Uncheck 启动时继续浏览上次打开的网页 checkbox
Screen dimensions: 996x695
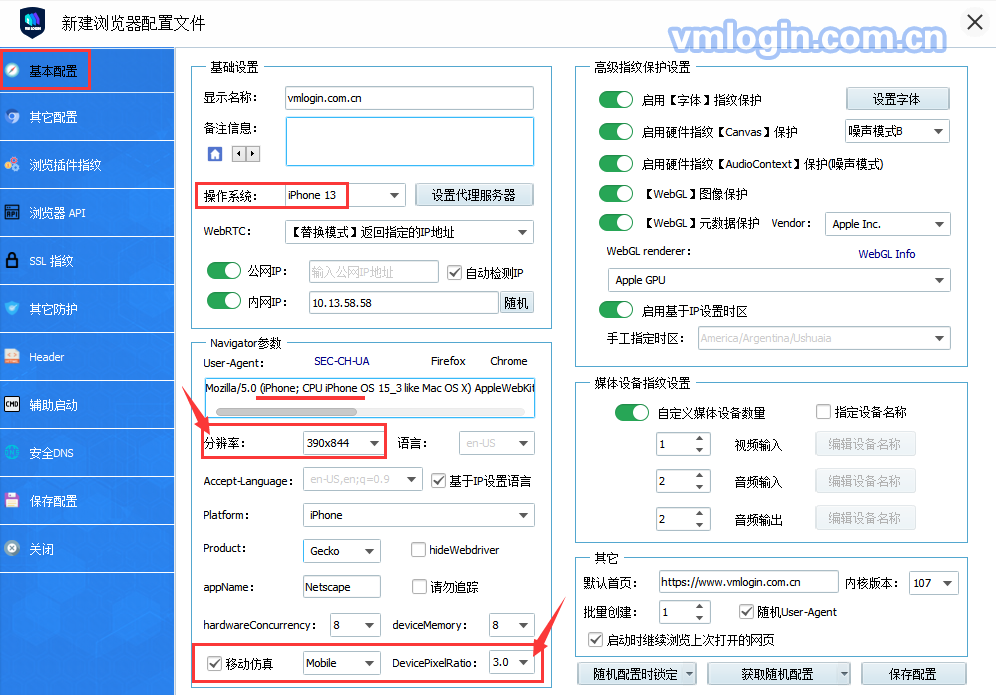click(595, 639)
